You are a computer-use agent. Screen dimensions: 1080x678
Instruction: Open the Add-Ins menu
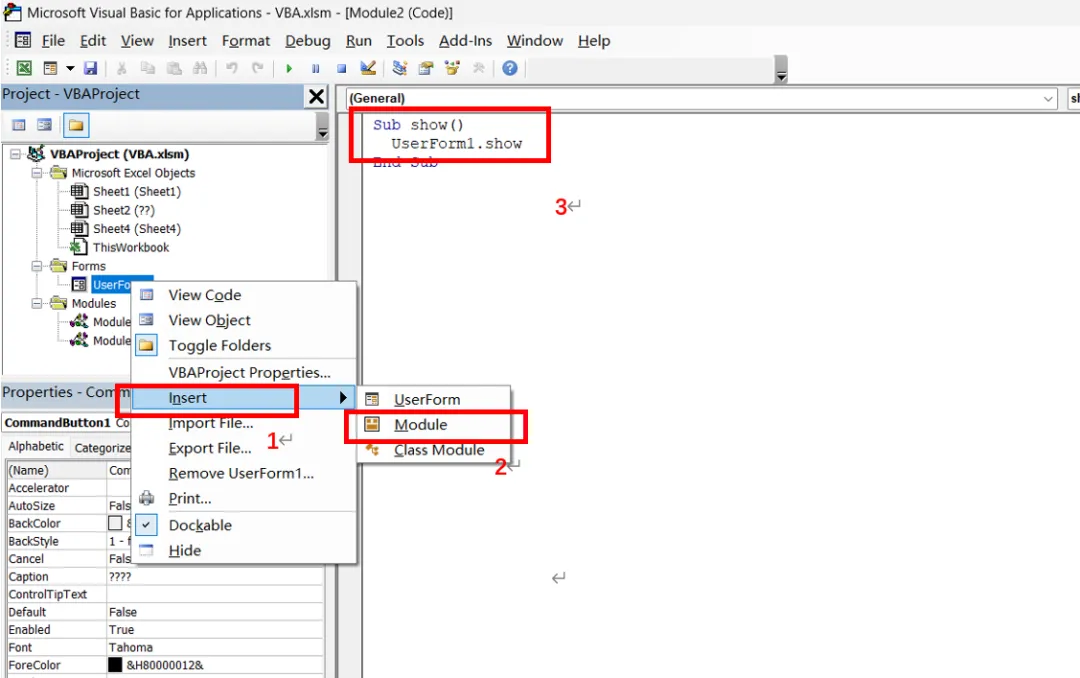coord(466,41)
